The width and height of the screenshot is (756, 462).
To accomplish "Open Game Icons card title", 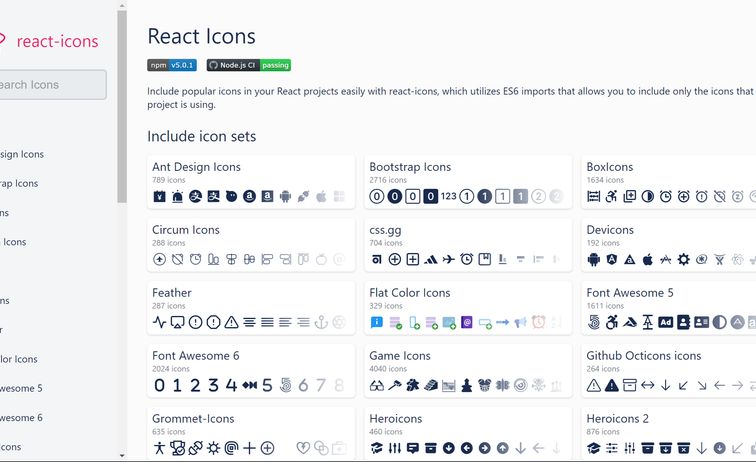I will (x=400, y=356).
